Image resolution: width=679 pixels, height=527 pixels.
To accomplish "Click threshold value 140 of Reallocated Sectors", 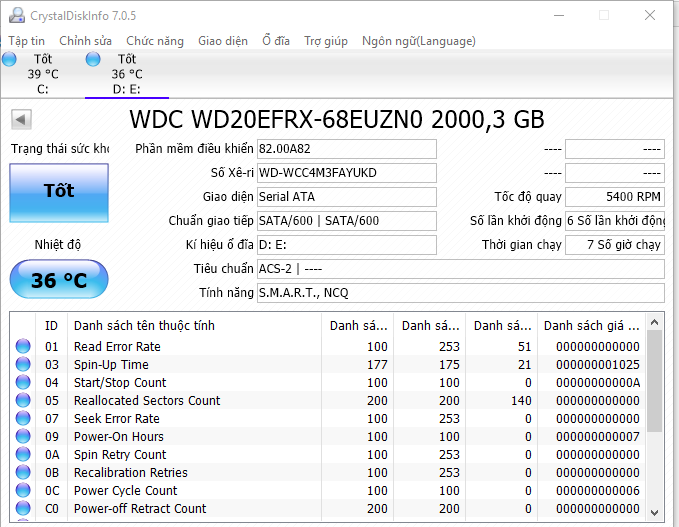I will 521,401.
